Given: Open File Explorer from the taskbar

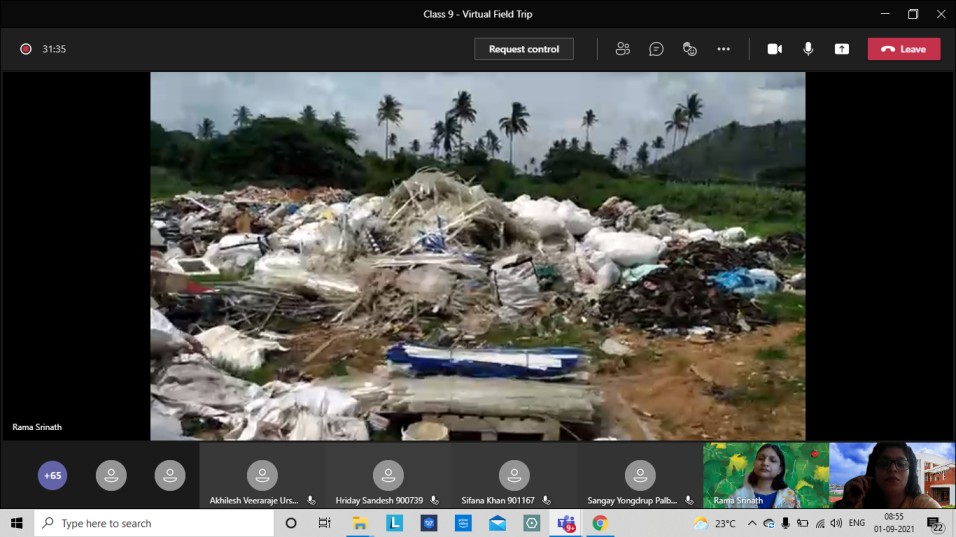Looking at the screenshot, I should coord(360,523).
